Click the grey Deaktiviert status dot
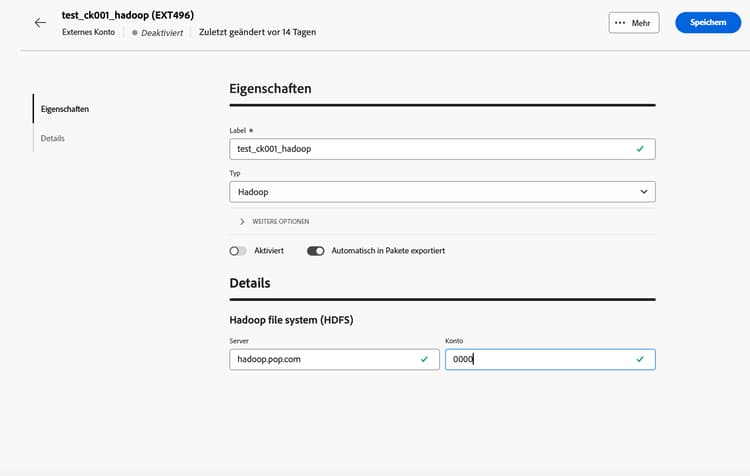The height and width of the screenshot is (476, 750). 135,33
